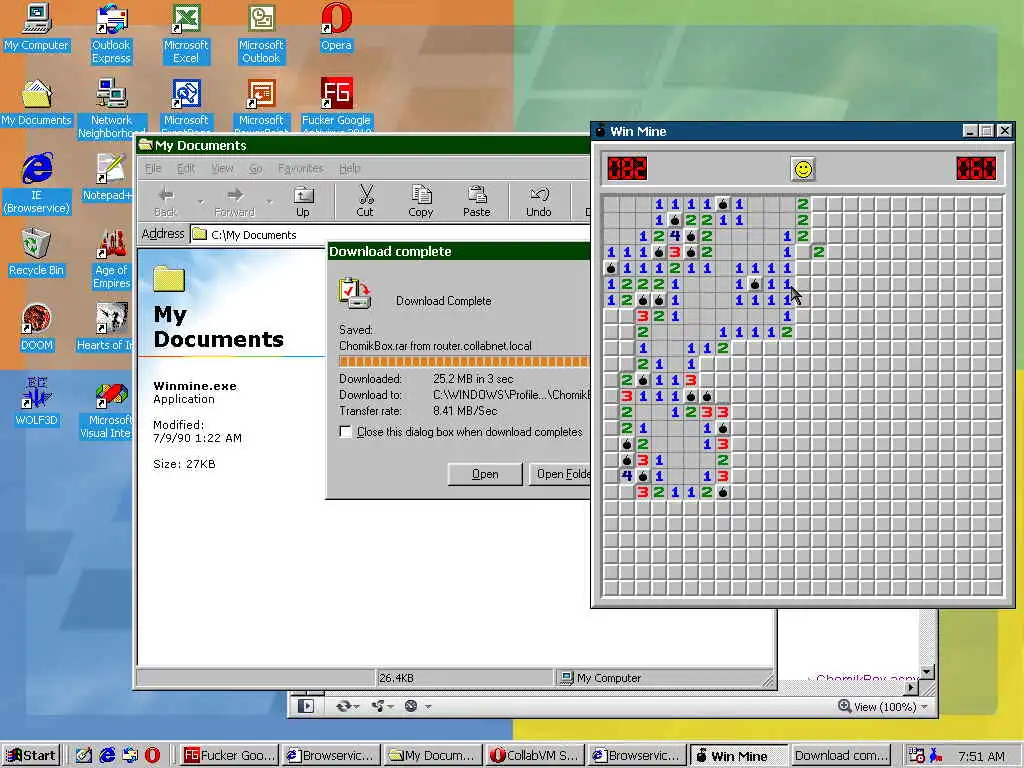
Task: Click Open Folder in Download complete dialog
Action: click(559, 474)
